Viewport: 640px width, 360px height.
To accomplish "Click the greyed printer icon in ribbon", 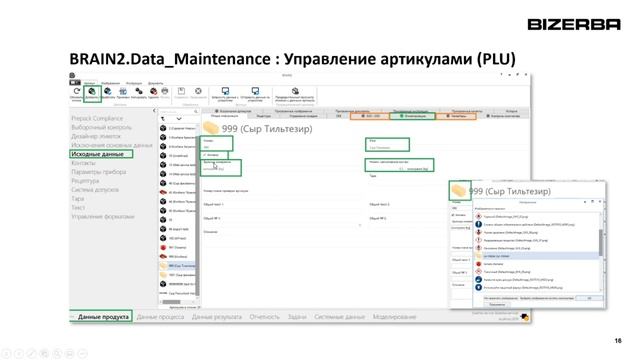I will pyautogui.click(x=165, y=91).
